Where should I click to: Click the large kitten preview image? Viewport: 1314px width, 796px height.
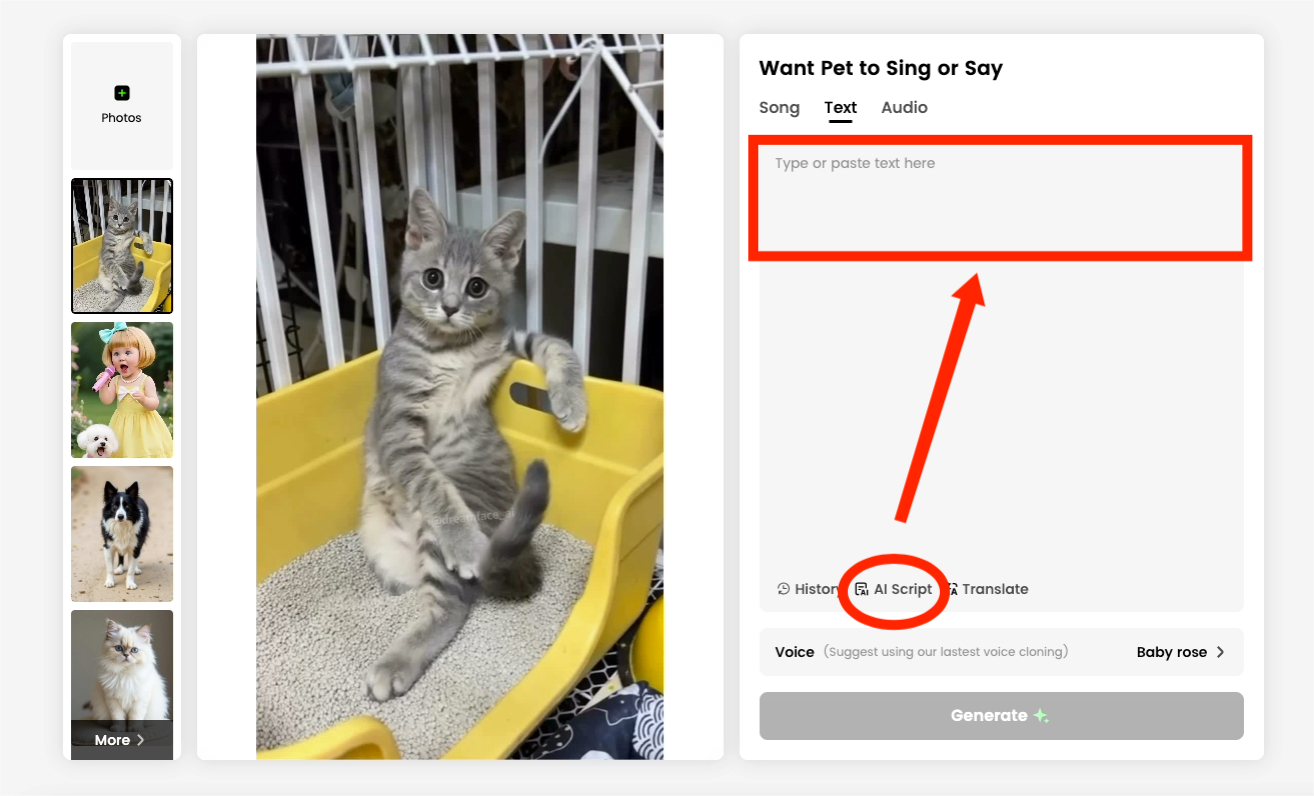(460, 397)
